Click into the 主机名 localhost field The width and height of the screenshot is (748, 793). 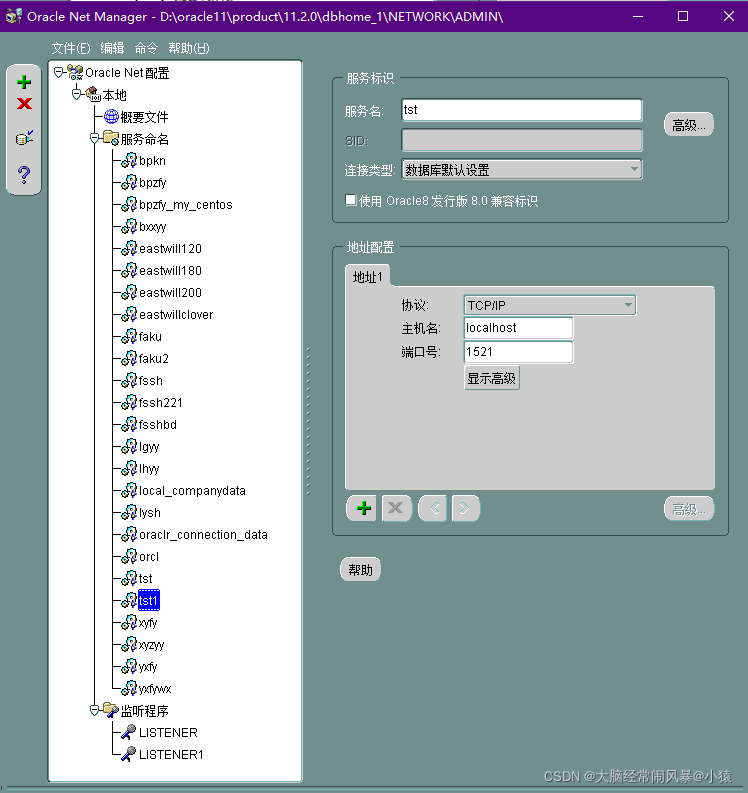[518, 328]
